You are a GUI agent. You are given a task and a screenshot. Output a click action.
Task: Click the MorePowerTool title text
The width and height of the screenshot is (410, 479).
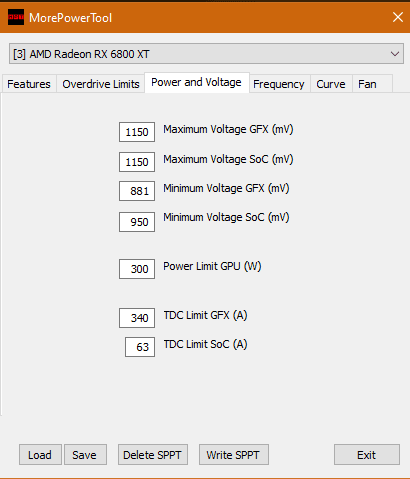pyautogui.click(x=70, y=18)
